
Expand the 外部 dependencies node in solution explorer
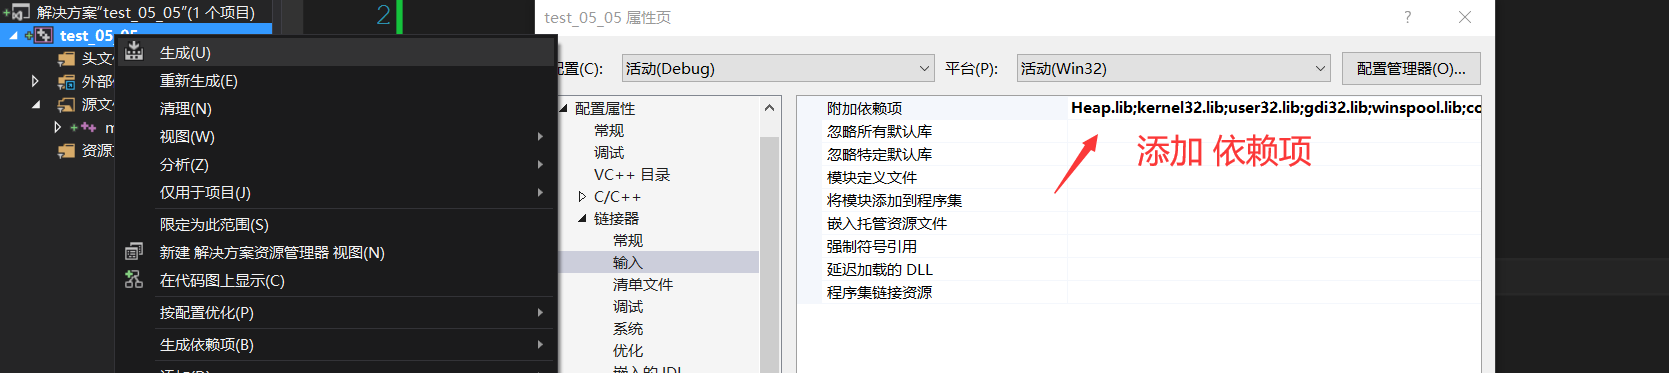click(x=36, y=81)
